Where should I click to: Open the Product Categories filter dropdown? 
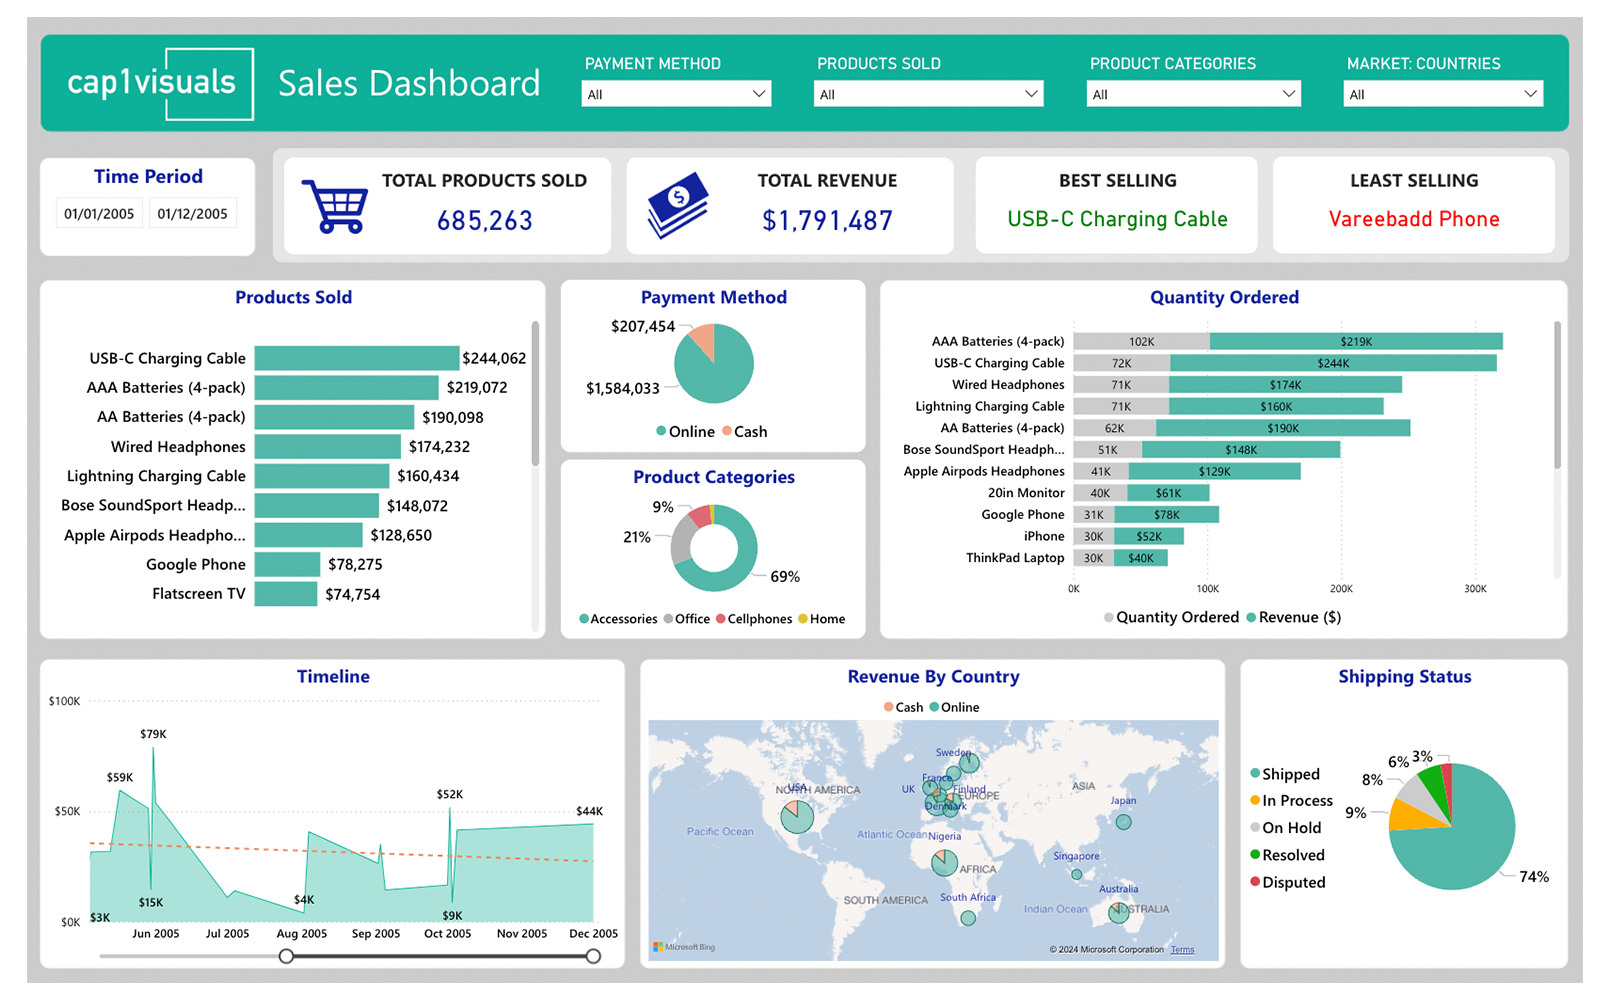click(x=1193, y=94)
